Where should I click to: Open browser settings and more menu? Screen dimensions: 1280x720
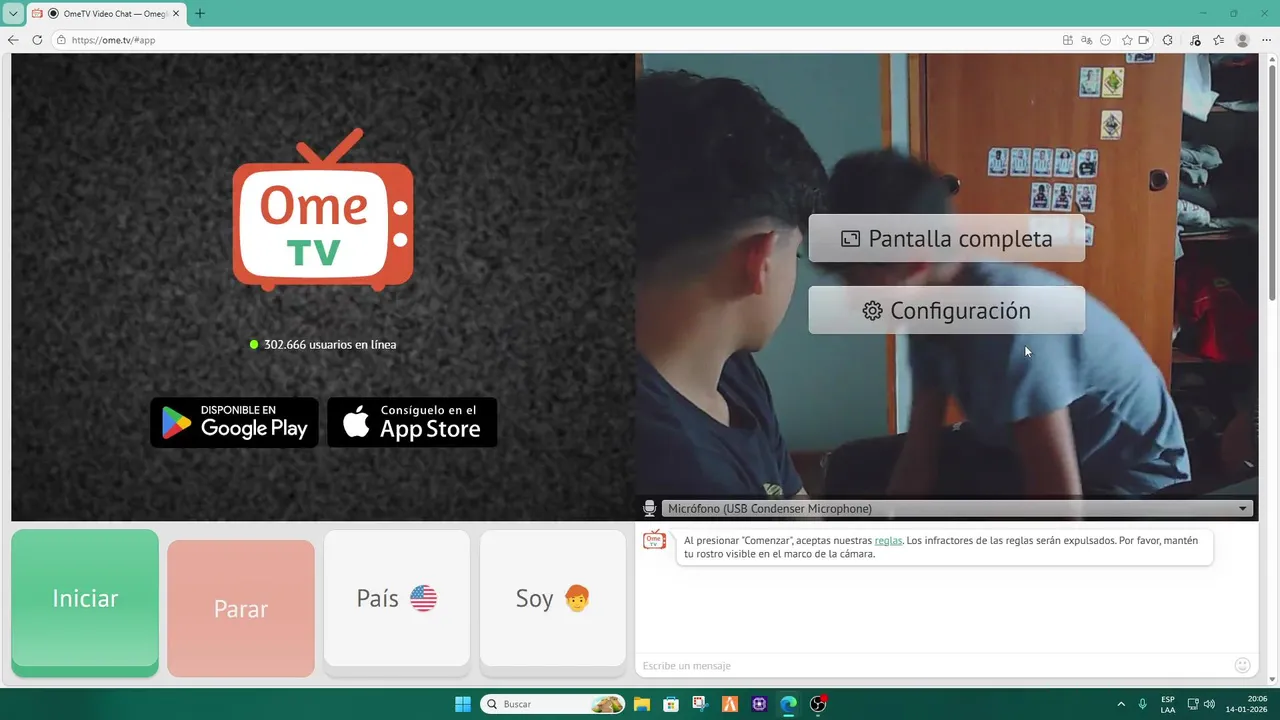(1266, 40)
